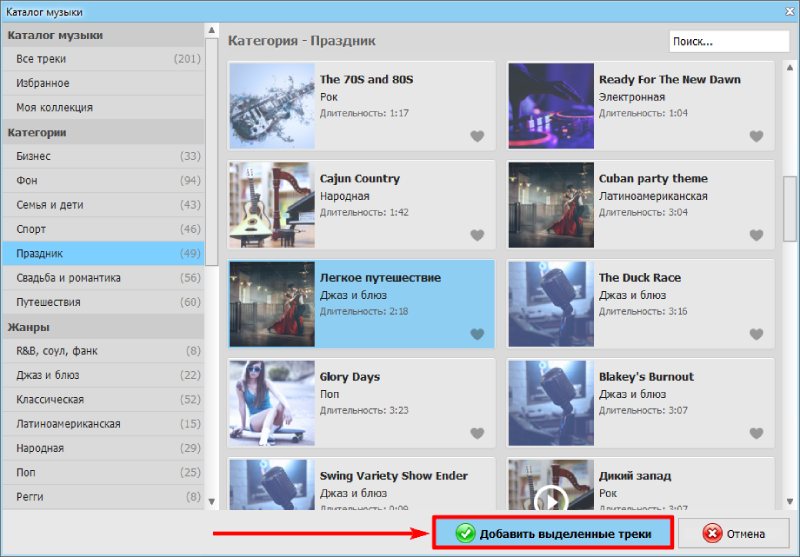Select Латиноамериканская genre in sidebar
Image resolution: width=800 pixels, height=557 pixels.
click(103, 424)
